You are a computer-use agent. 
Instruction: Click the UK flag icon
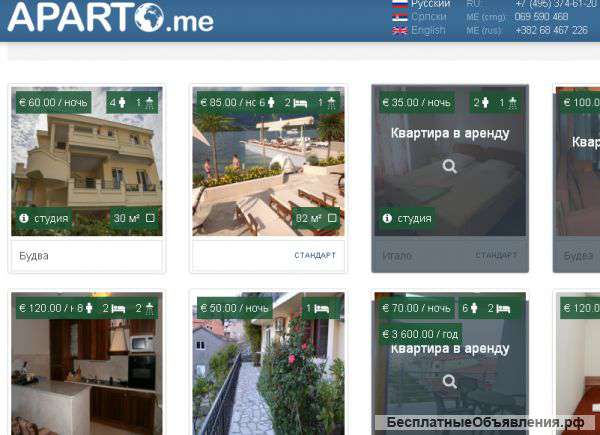[x=400, y=30]
